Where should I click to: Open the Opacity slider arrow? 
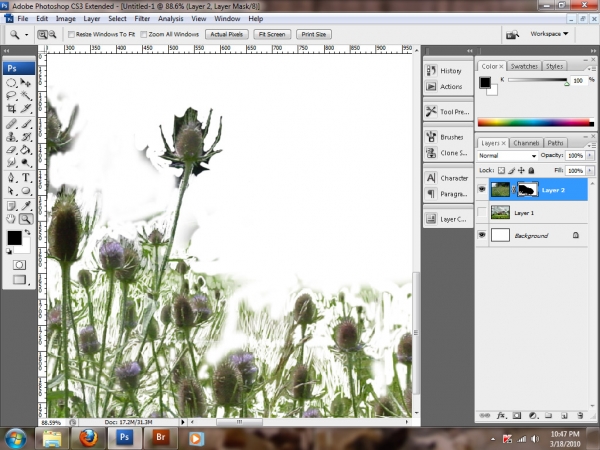590,156
